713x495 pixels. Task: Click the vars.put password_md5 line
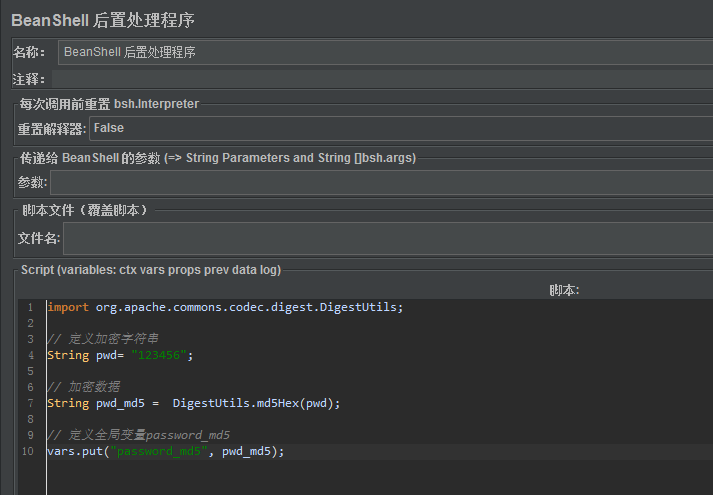point(166,451)
